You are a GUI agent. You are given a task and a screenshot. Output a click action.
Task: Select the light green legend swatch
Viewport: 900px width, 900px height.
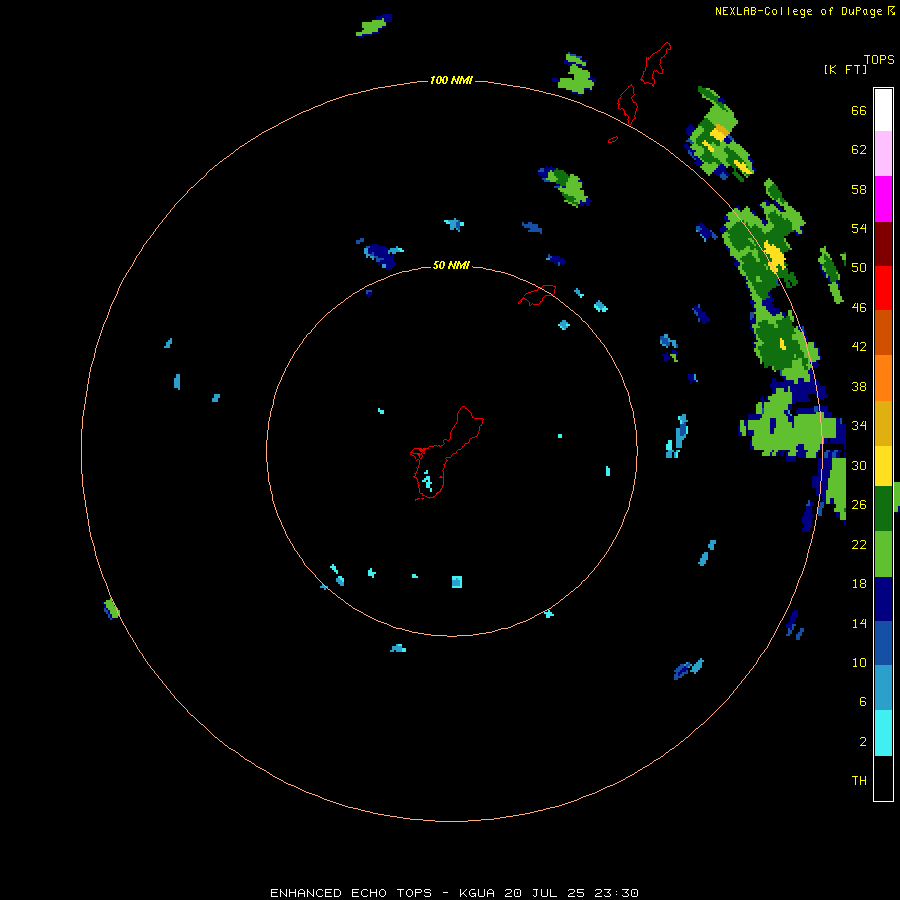(x=883, y=554)
